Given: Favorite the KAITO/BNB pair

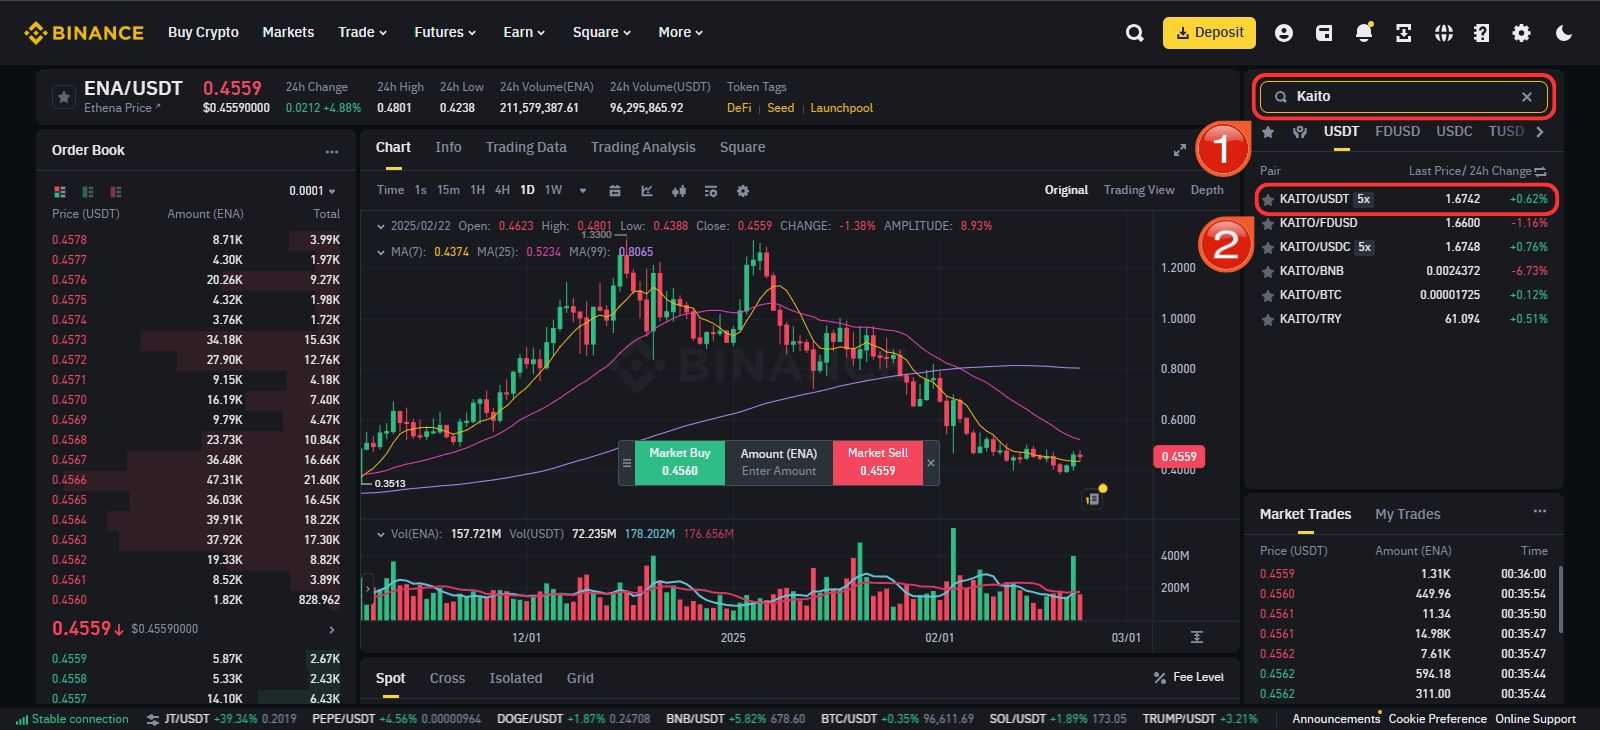Looking at the screenshot, I should pyautogui.click(x=1267, y=272).
